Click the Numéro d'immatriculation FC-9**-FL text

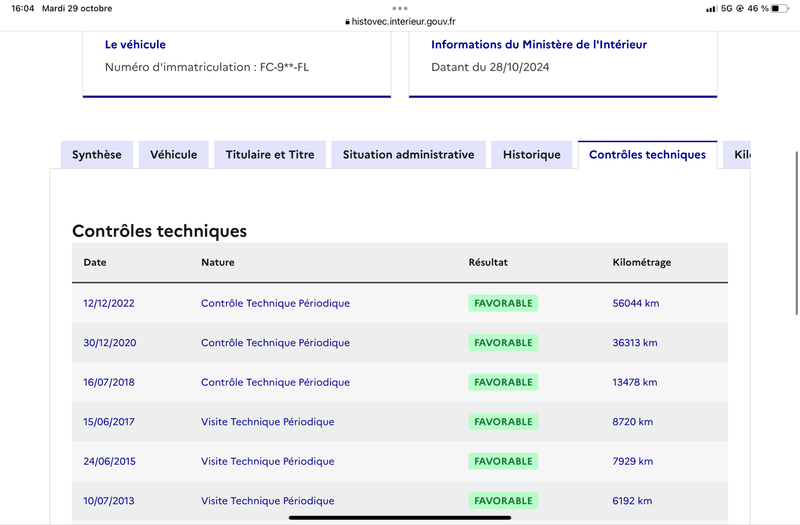click(207, 67)
